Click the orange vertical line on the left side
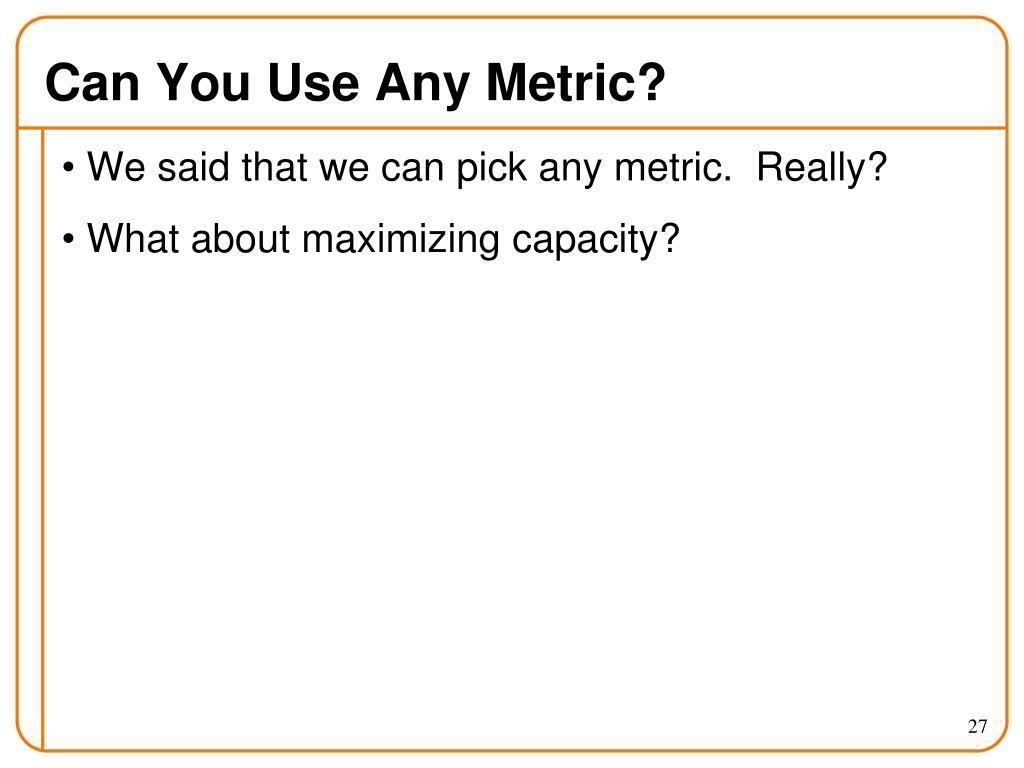The width and height of the screenshot is (1024, 768). (x=42, y=439)
